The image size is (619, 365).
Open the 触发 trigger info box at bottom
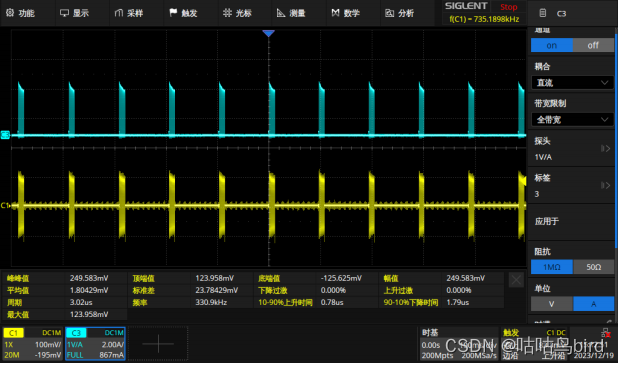(x=535, y=344)
